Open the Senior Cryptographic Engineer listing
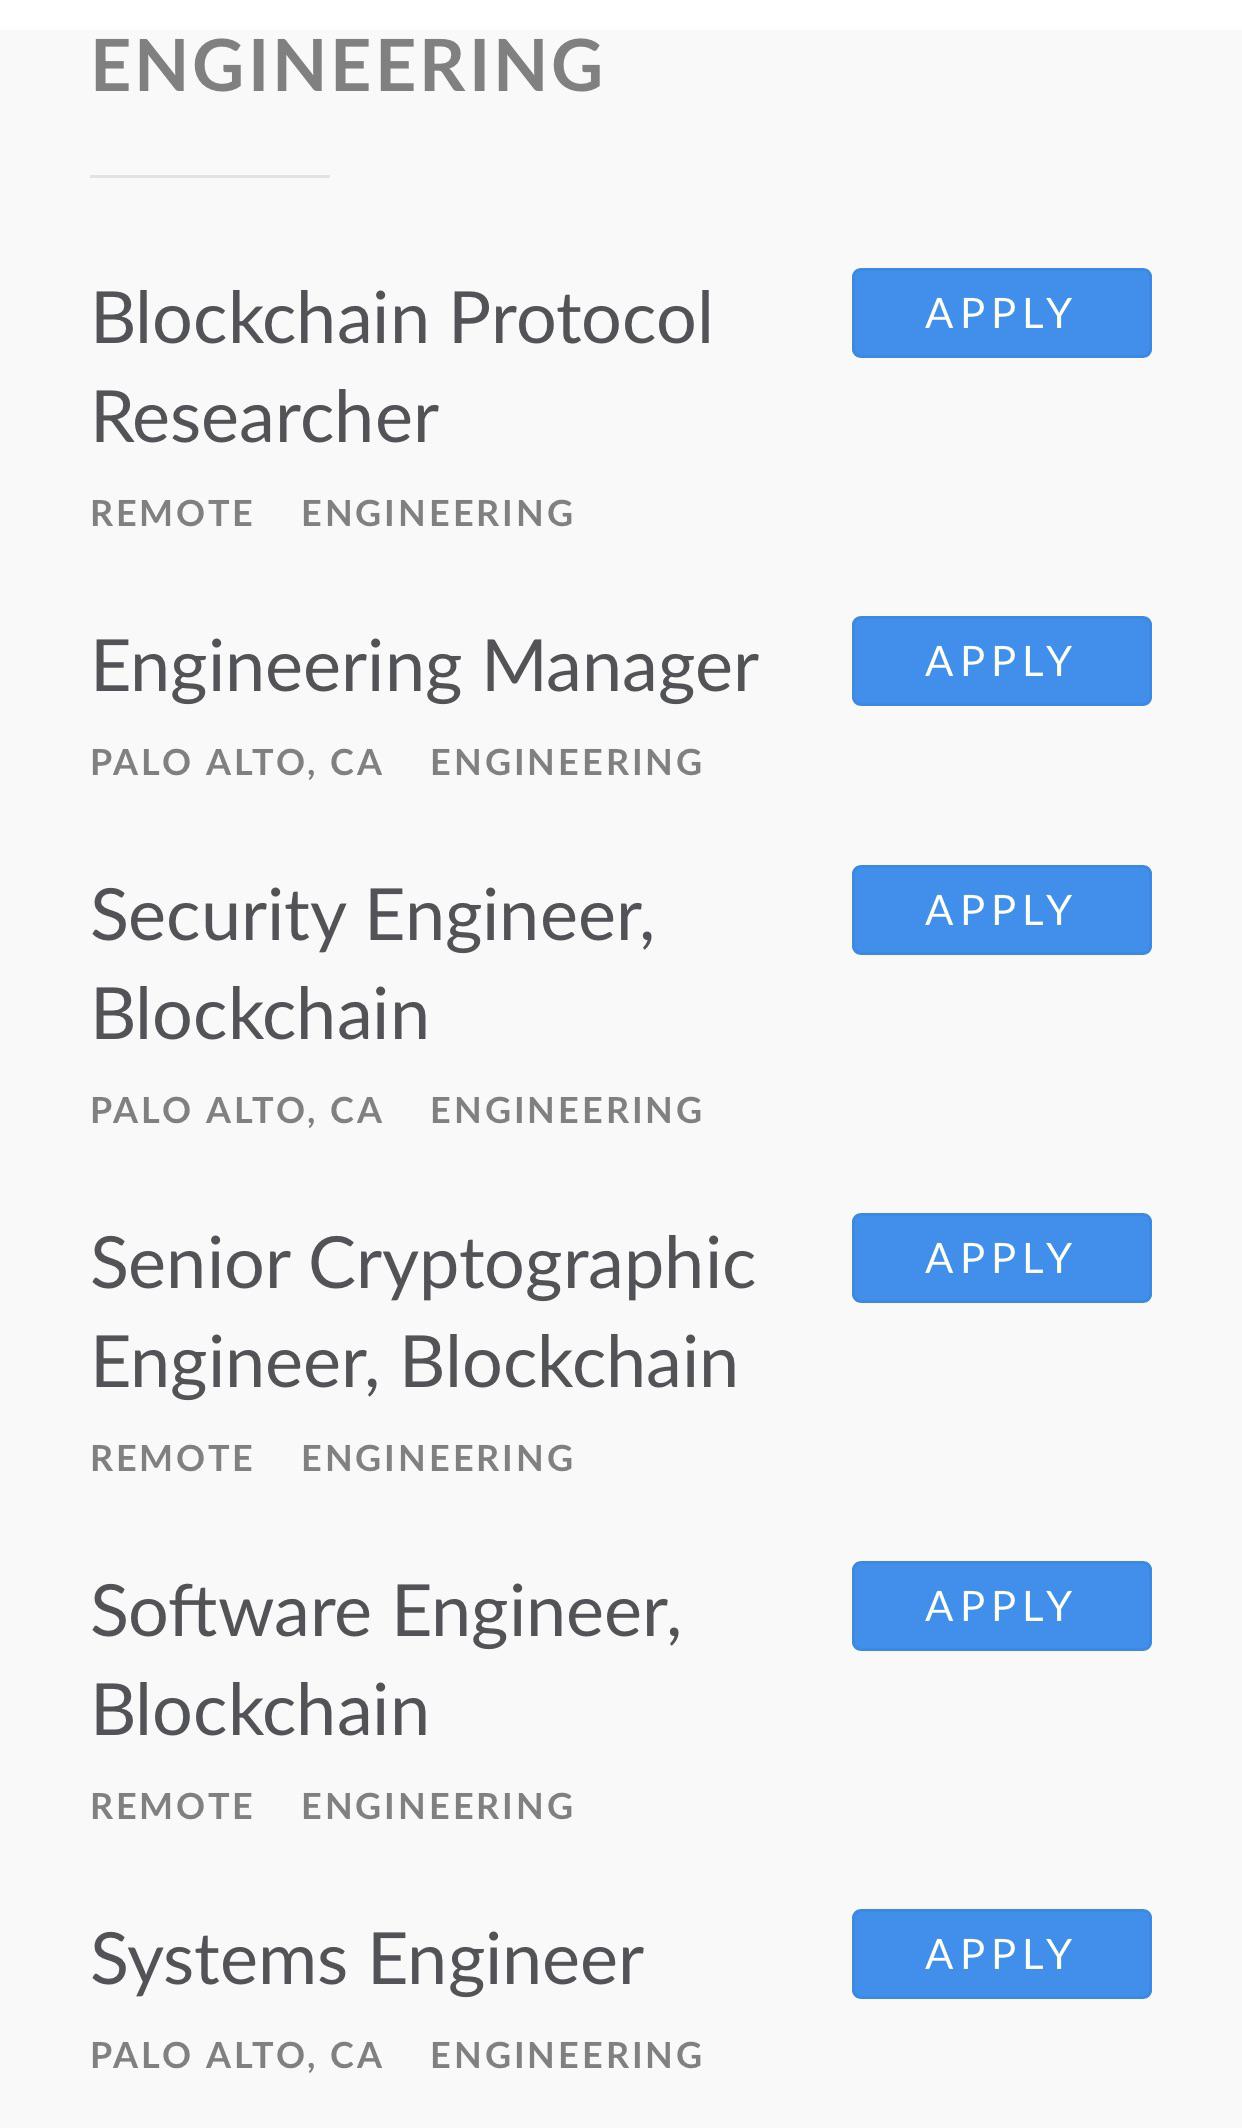The image size is (1242, 2128). (x=423, y=1310)
